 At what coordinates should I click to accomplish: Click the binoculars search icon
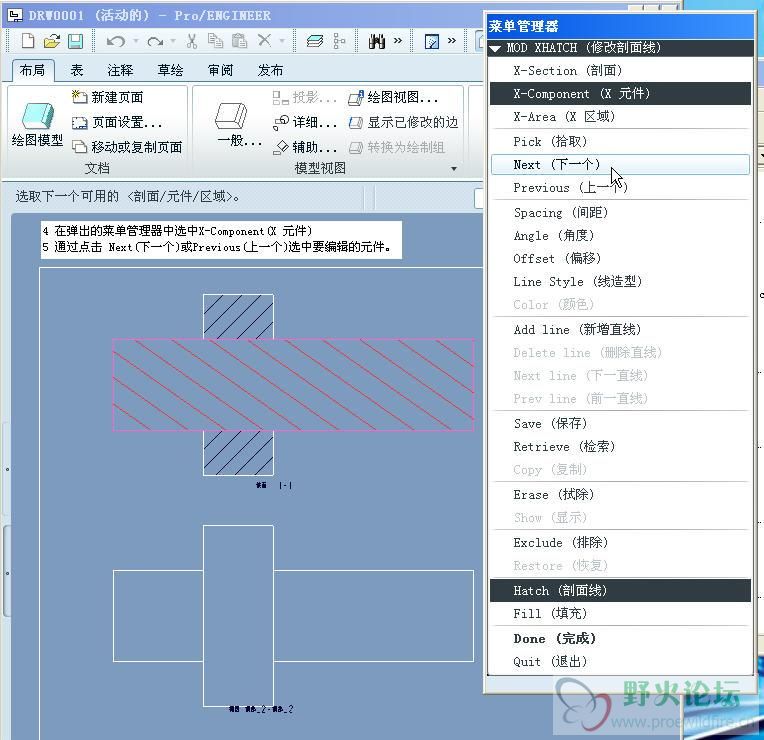pos(377,41)
